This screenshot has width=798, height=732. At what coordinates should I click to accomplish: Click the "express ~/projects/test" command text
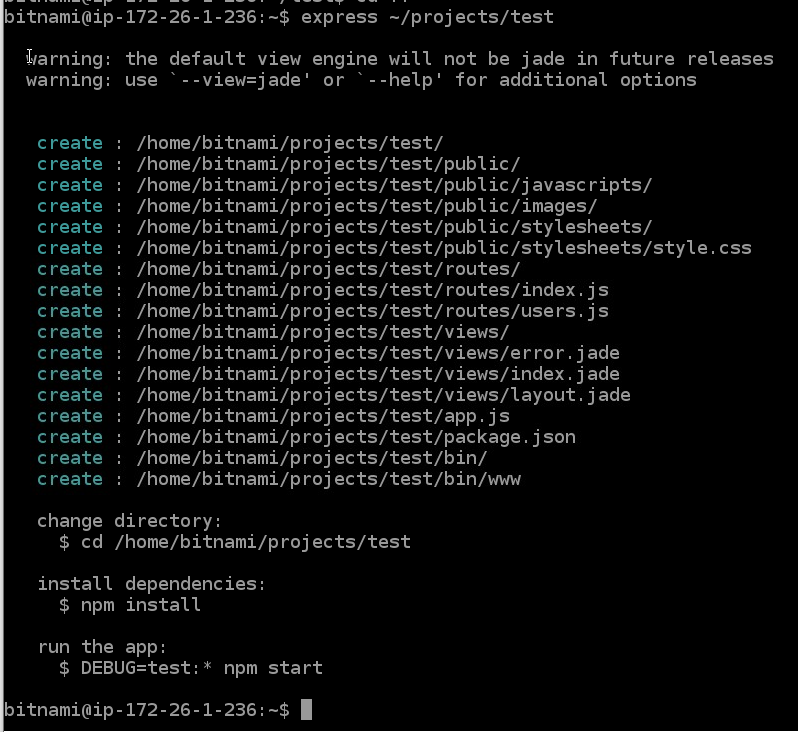(427, 17)
